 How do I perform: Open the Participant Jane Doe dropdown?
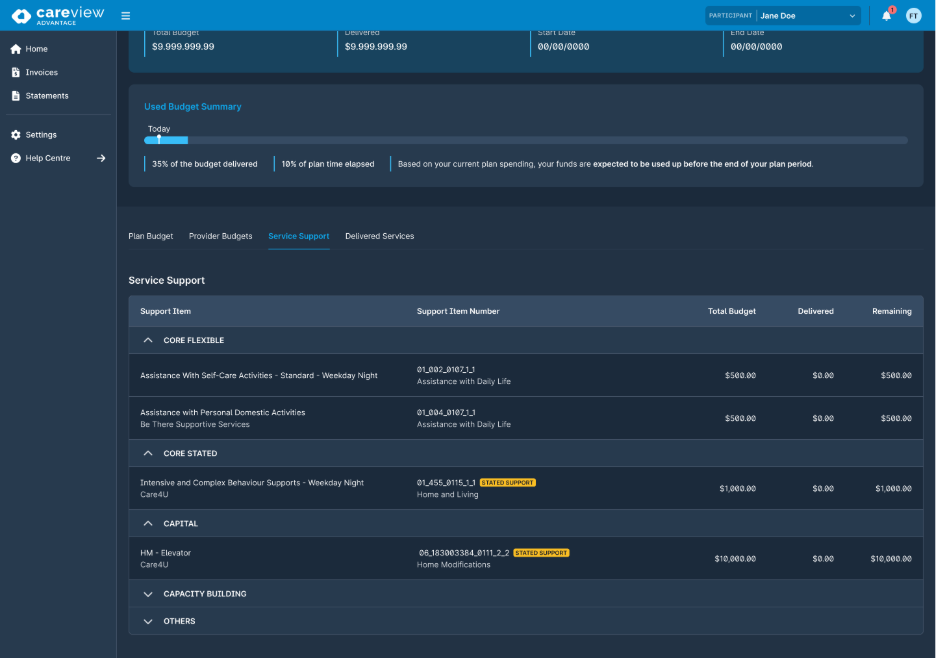807,16
